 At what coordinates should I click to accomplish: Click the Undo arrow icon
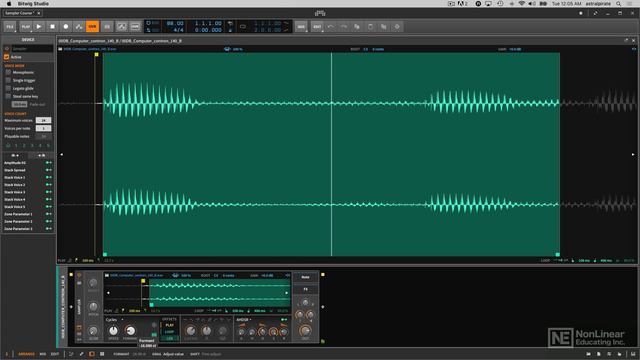(331, 27)
